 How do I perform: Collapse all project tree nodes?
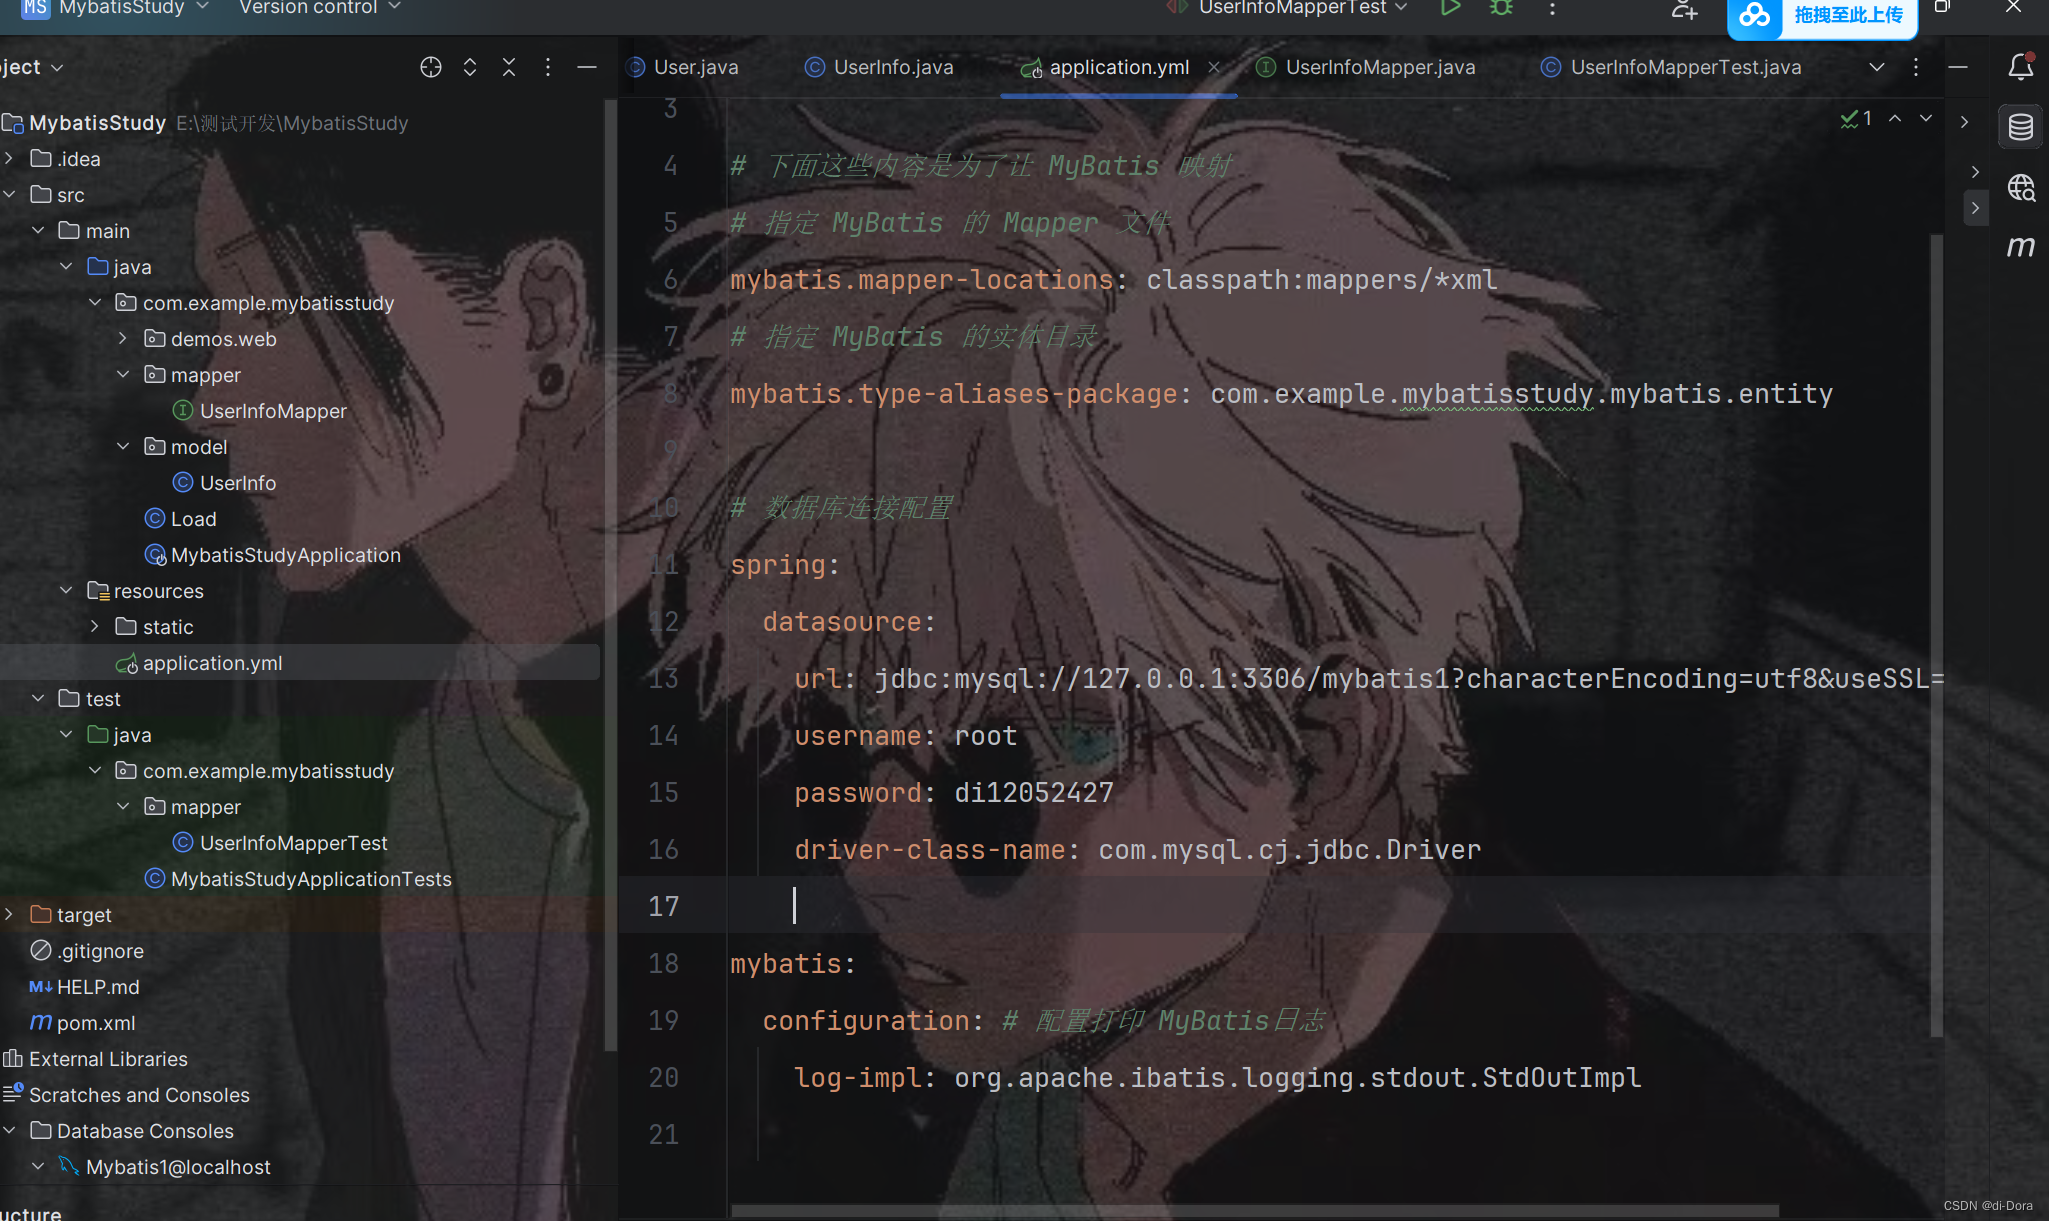point(509,67)
